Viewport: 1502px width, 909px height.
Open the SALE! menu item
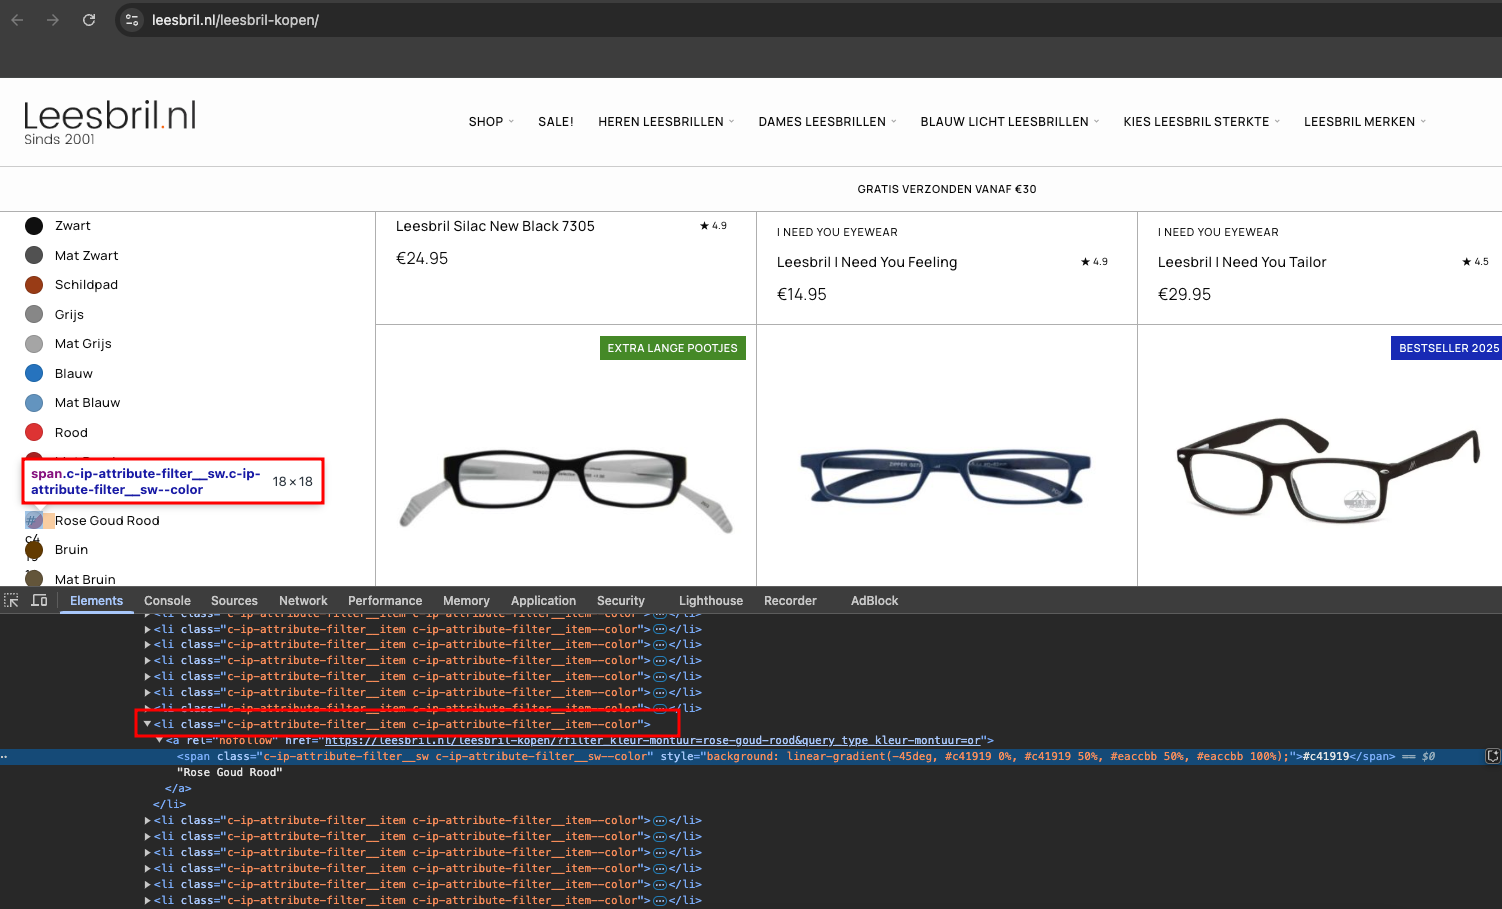pyautogui.click(x=556, y=122)
